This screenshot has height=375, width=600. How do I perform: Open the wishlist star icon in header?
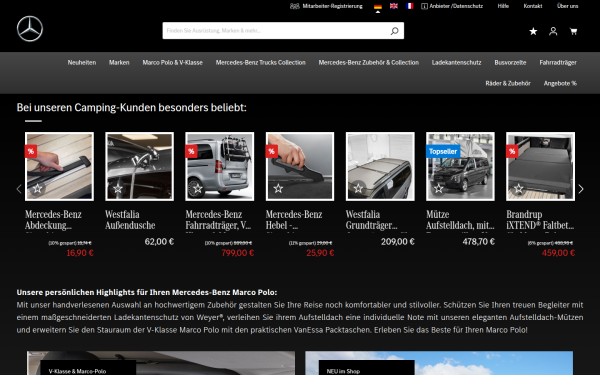click(x=533, y=31)
